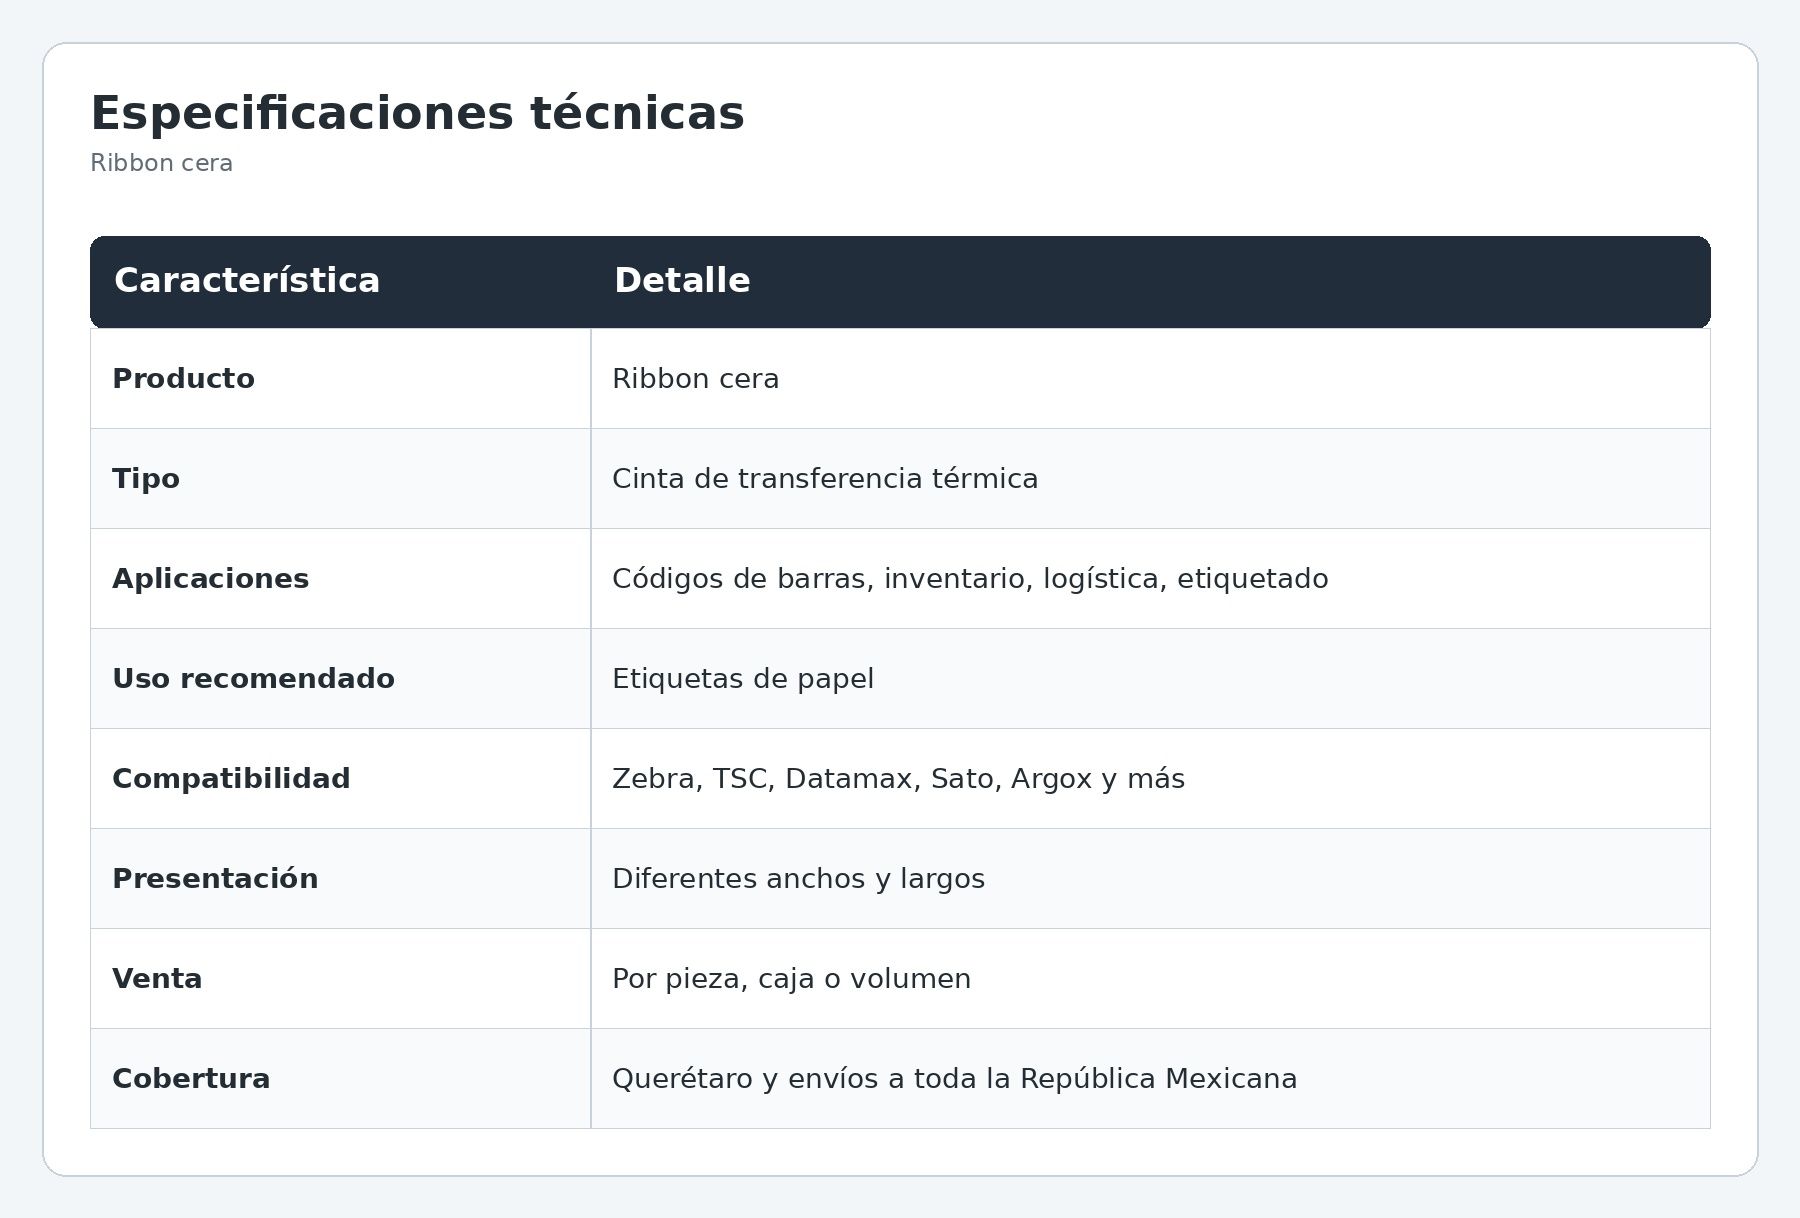
Task: Select the "Aplicaciones" row label
Action: point(210,579)
